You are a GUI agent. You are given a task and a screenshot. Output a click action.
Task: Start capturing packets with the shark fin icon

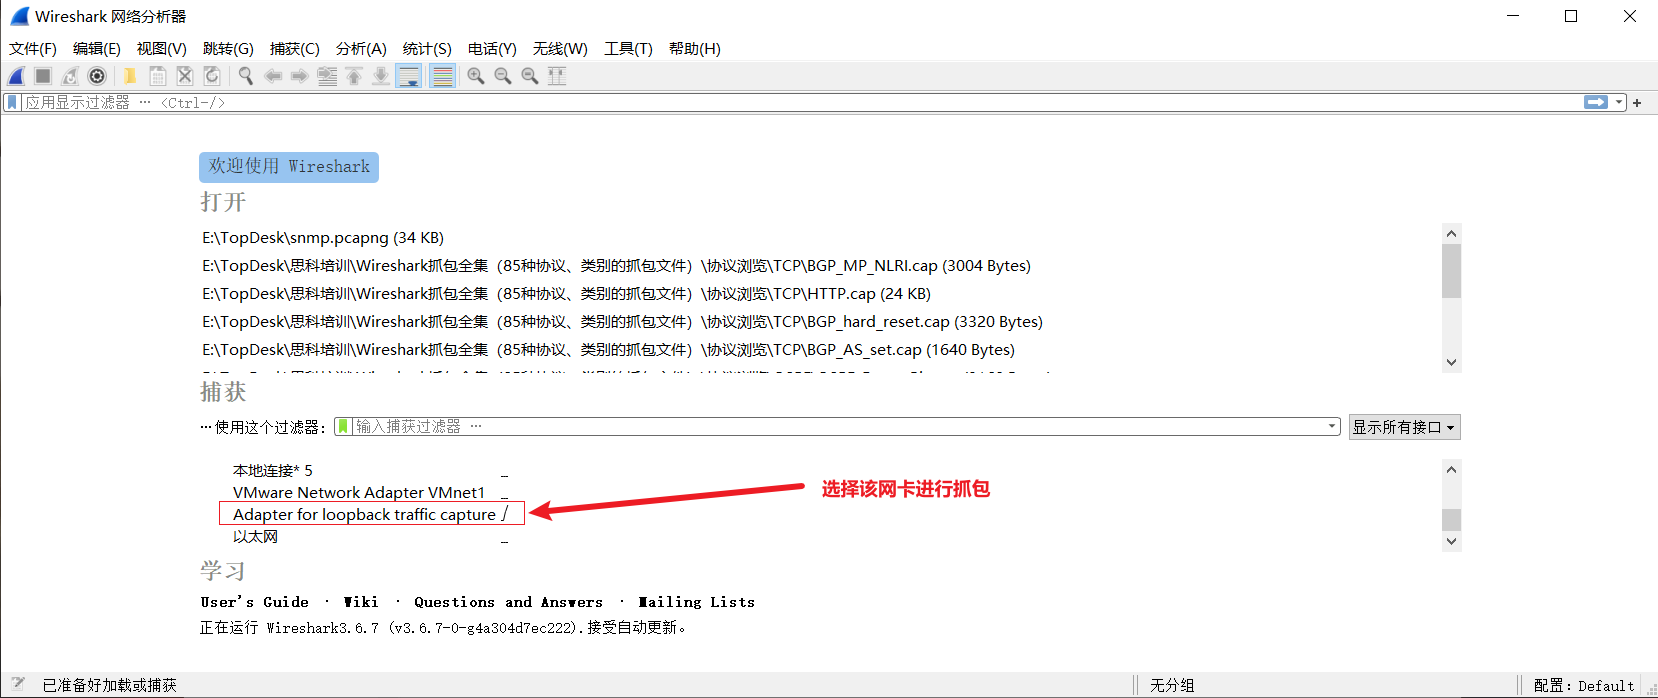[x=17, y=76]
